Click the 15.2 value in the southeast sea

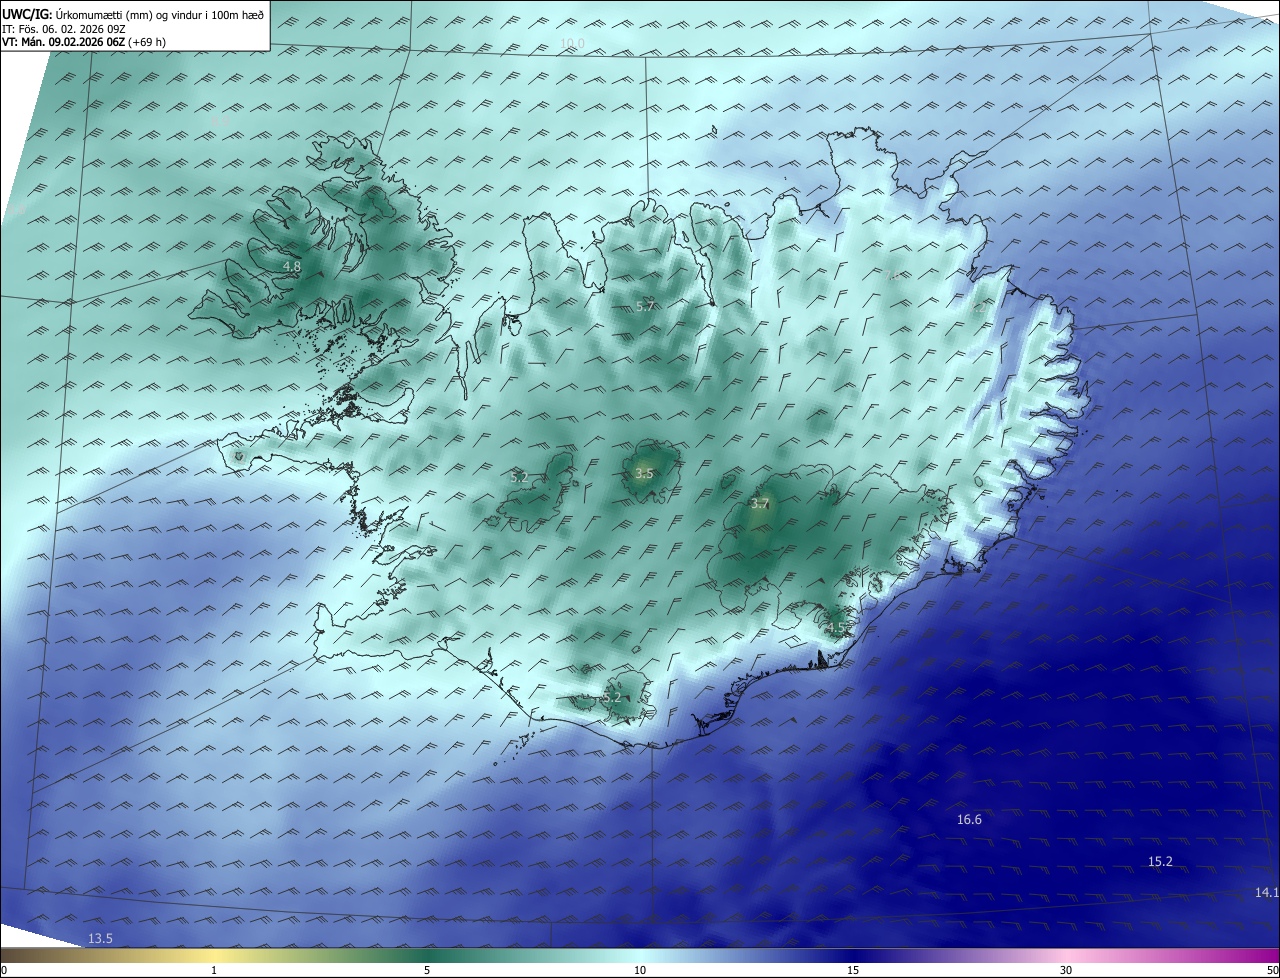(x=1160, y=862)
